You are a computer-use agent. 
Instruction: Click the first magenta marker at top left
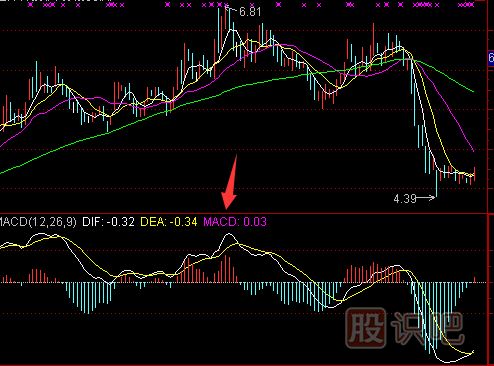[31, 5]
